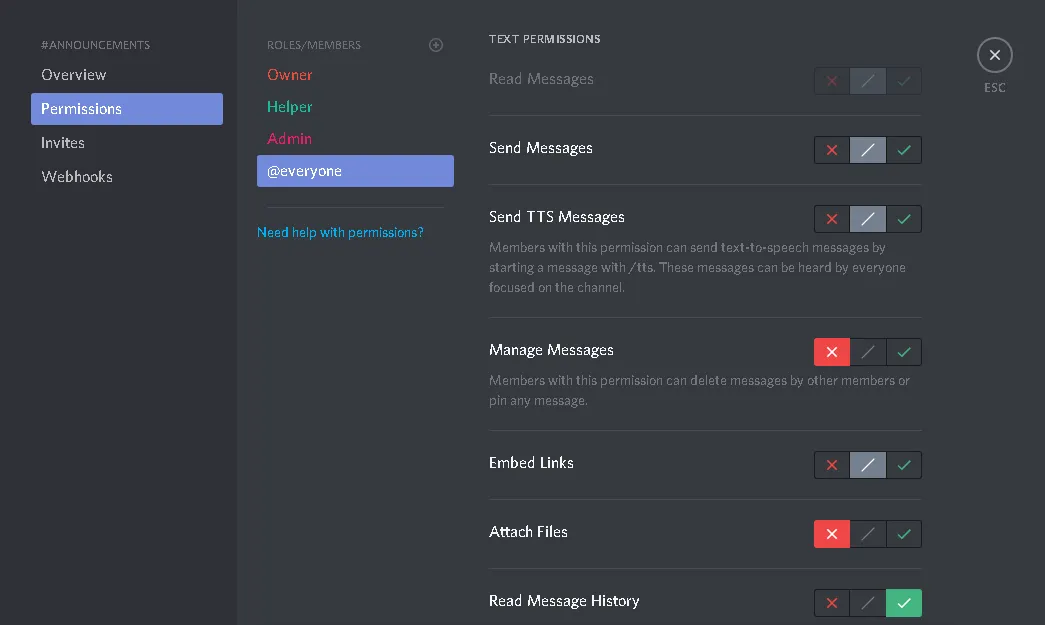Allow Send TTS Messages green checkmark
1045x625 pixels.
pyautogui.click(x=904, y=219)
